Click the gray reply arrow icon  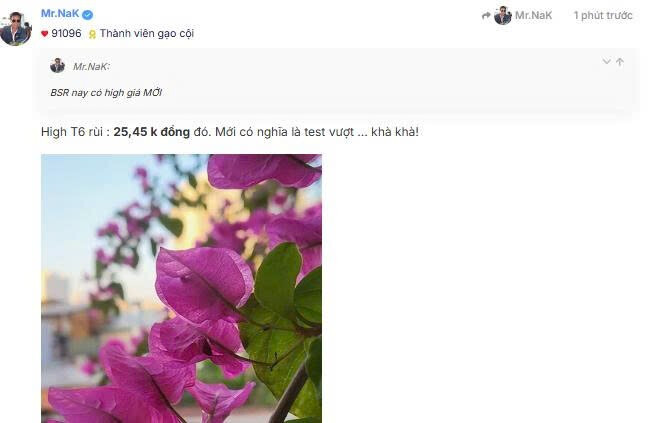(x=486, y=16)
